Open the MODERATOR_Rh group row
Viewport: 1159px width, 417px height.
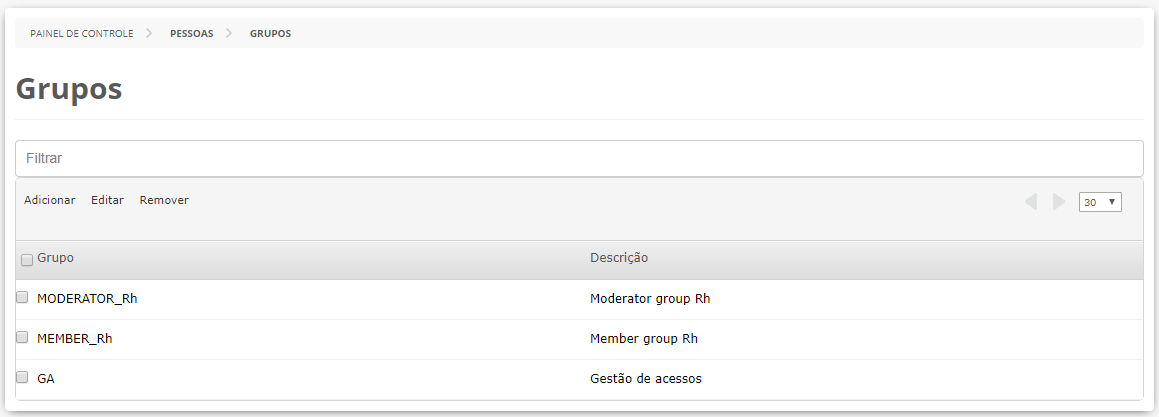point(87,298)
